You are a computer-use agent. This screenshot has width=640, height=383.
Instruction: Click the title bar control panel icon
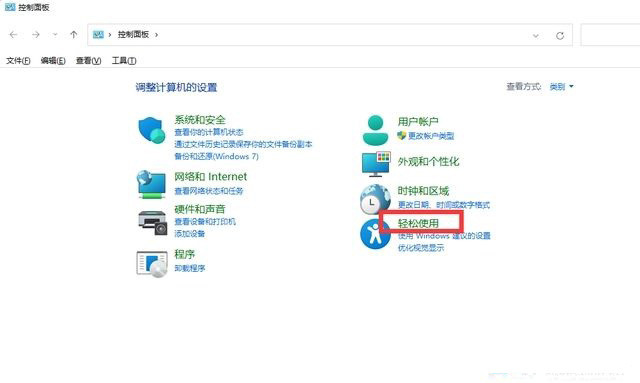click(x=10, y=7)
